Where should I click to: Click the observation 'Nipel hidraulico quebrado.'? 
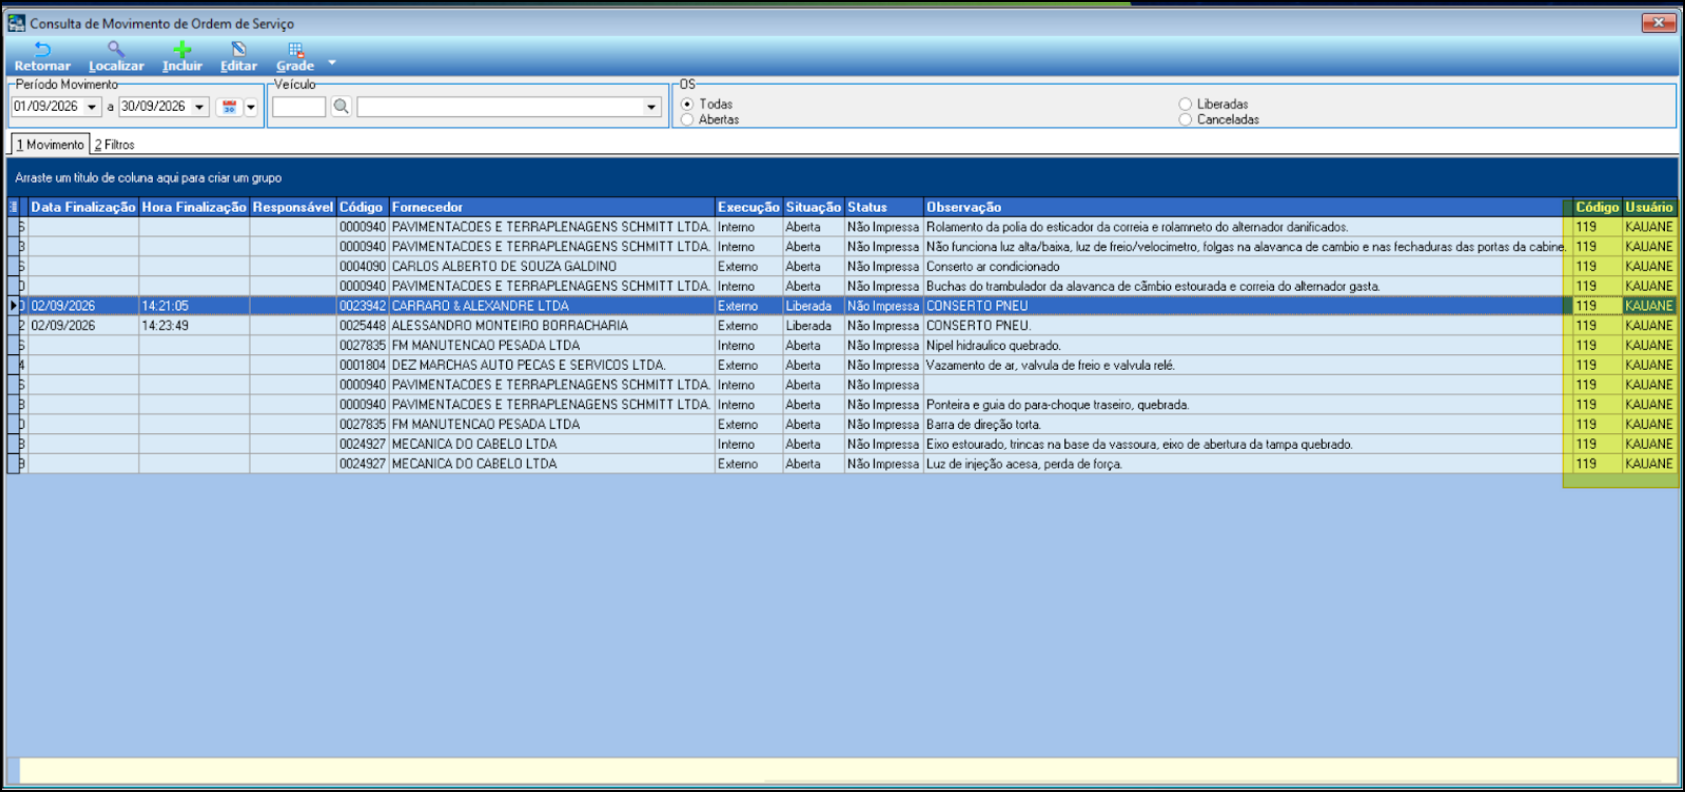(993, 346)
